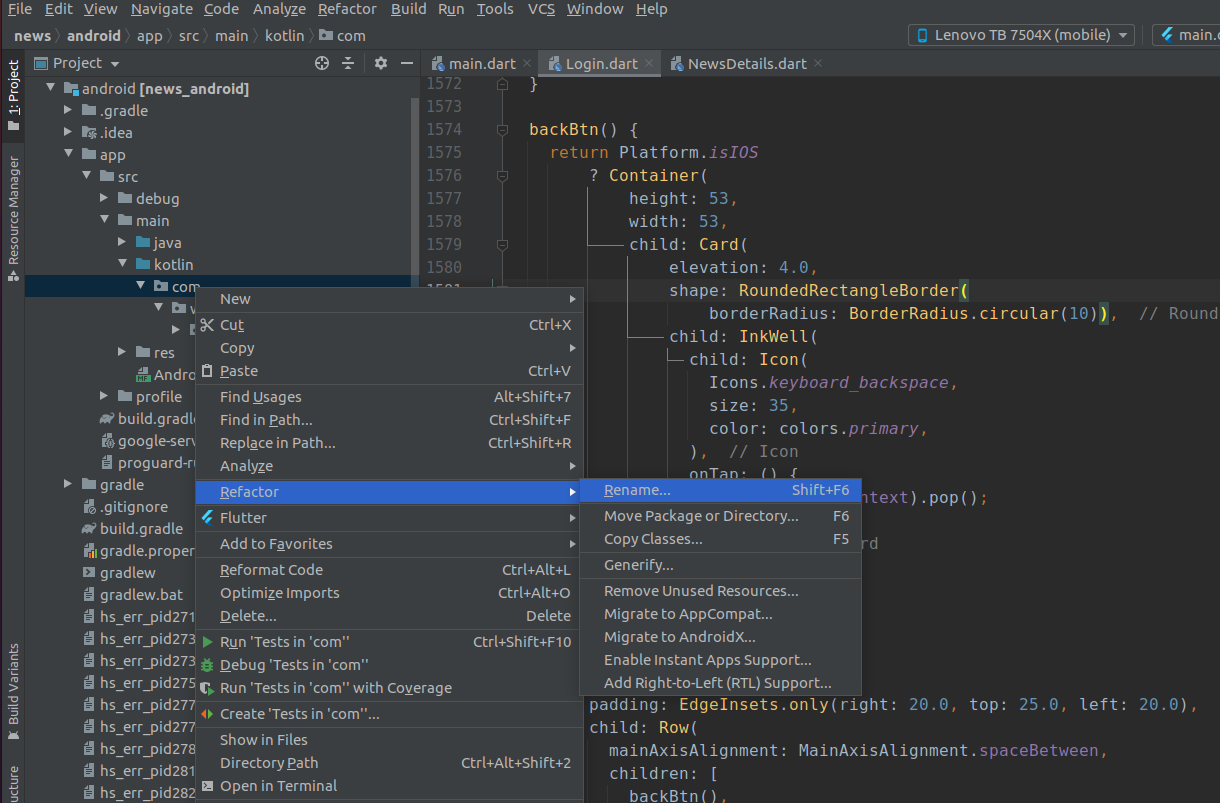Hide the Project panel with minus icon
This screenshot has height=803, width=1220.
click(406, 63)
